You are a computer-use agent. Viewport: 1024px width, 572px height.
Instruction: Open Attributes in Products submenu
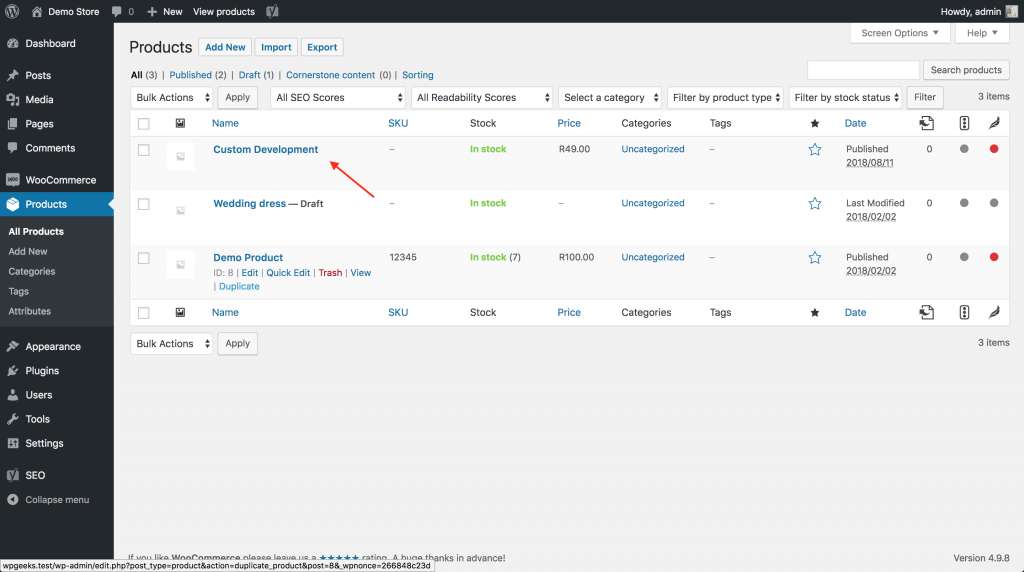[29, 311]
